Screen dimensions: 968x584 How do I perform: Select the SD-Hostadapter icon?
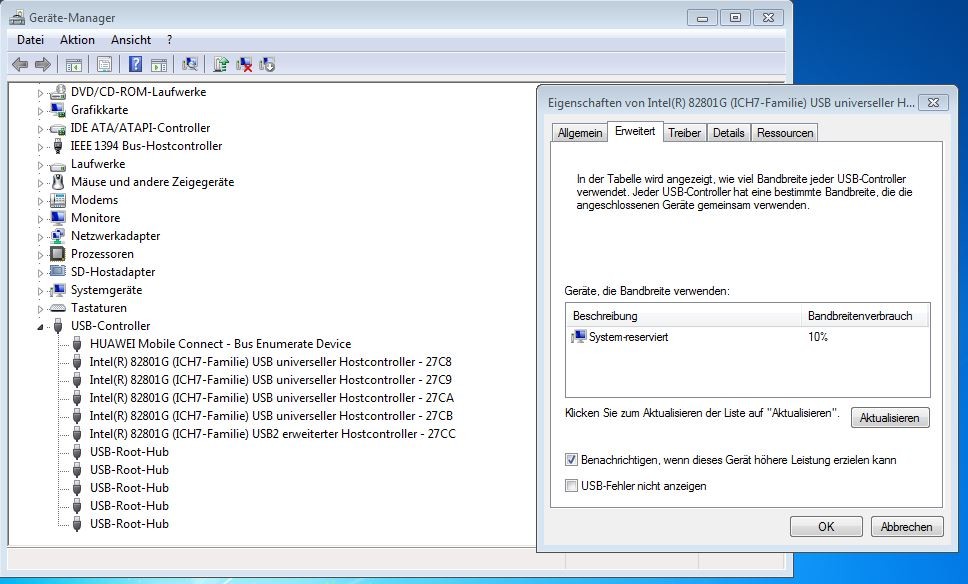pyautogui.click(x=58, y=272)
